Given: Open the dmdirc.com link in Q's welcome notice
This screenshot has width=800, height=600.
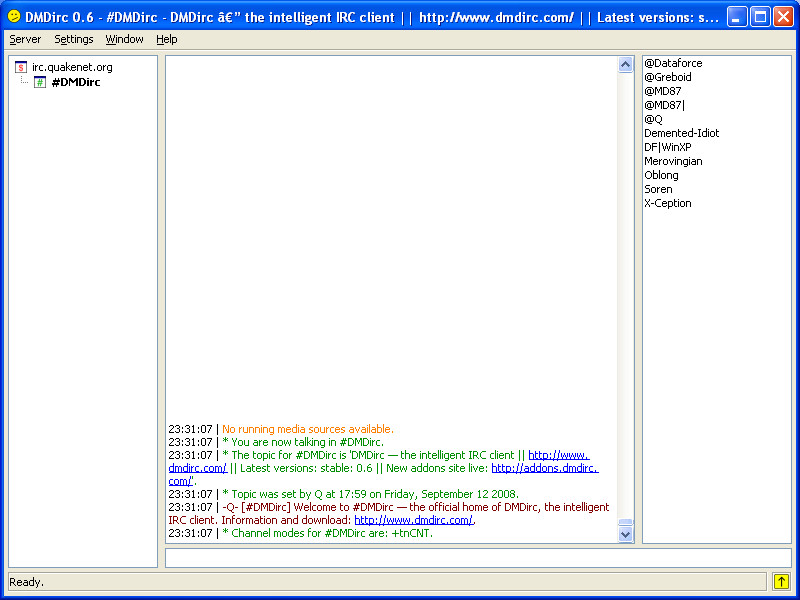Looking at the screenshot, I should (414, 520).
